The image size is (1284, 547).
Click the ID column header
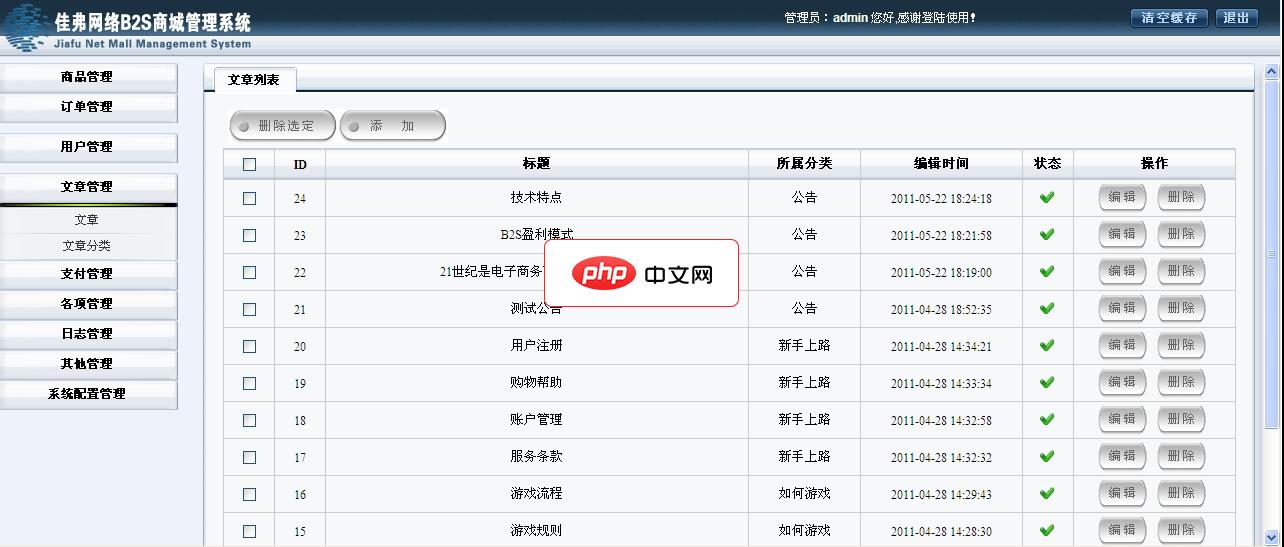[x=300, y=164]
